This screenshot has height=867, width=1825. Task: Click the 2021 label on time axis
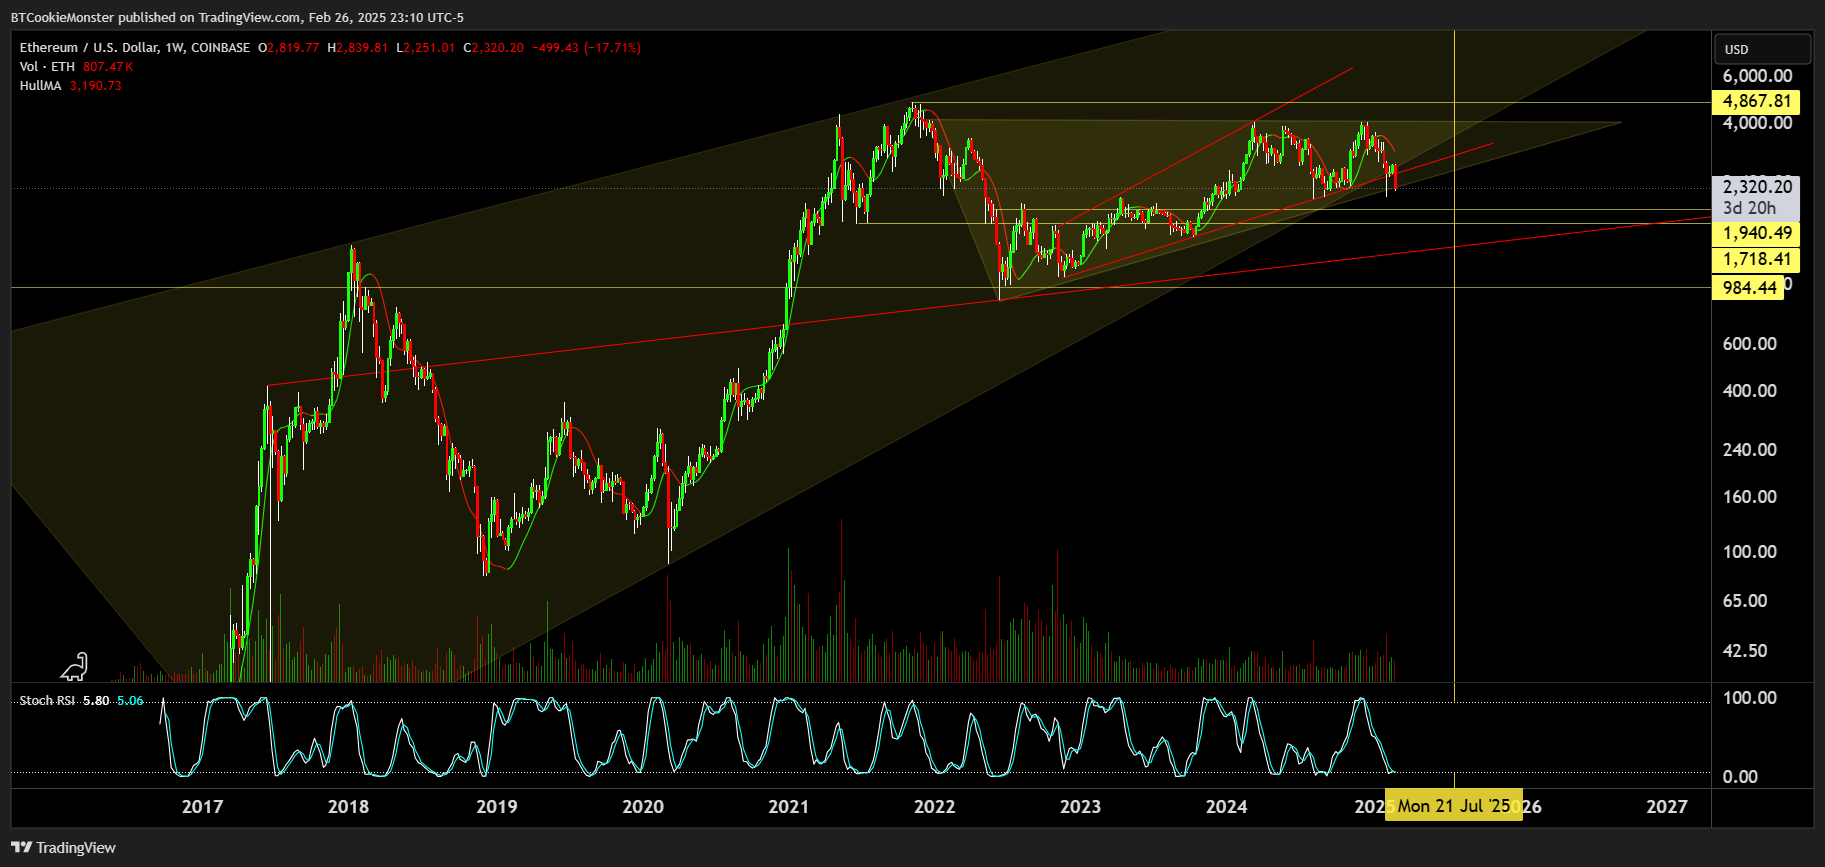pos(788,806)
